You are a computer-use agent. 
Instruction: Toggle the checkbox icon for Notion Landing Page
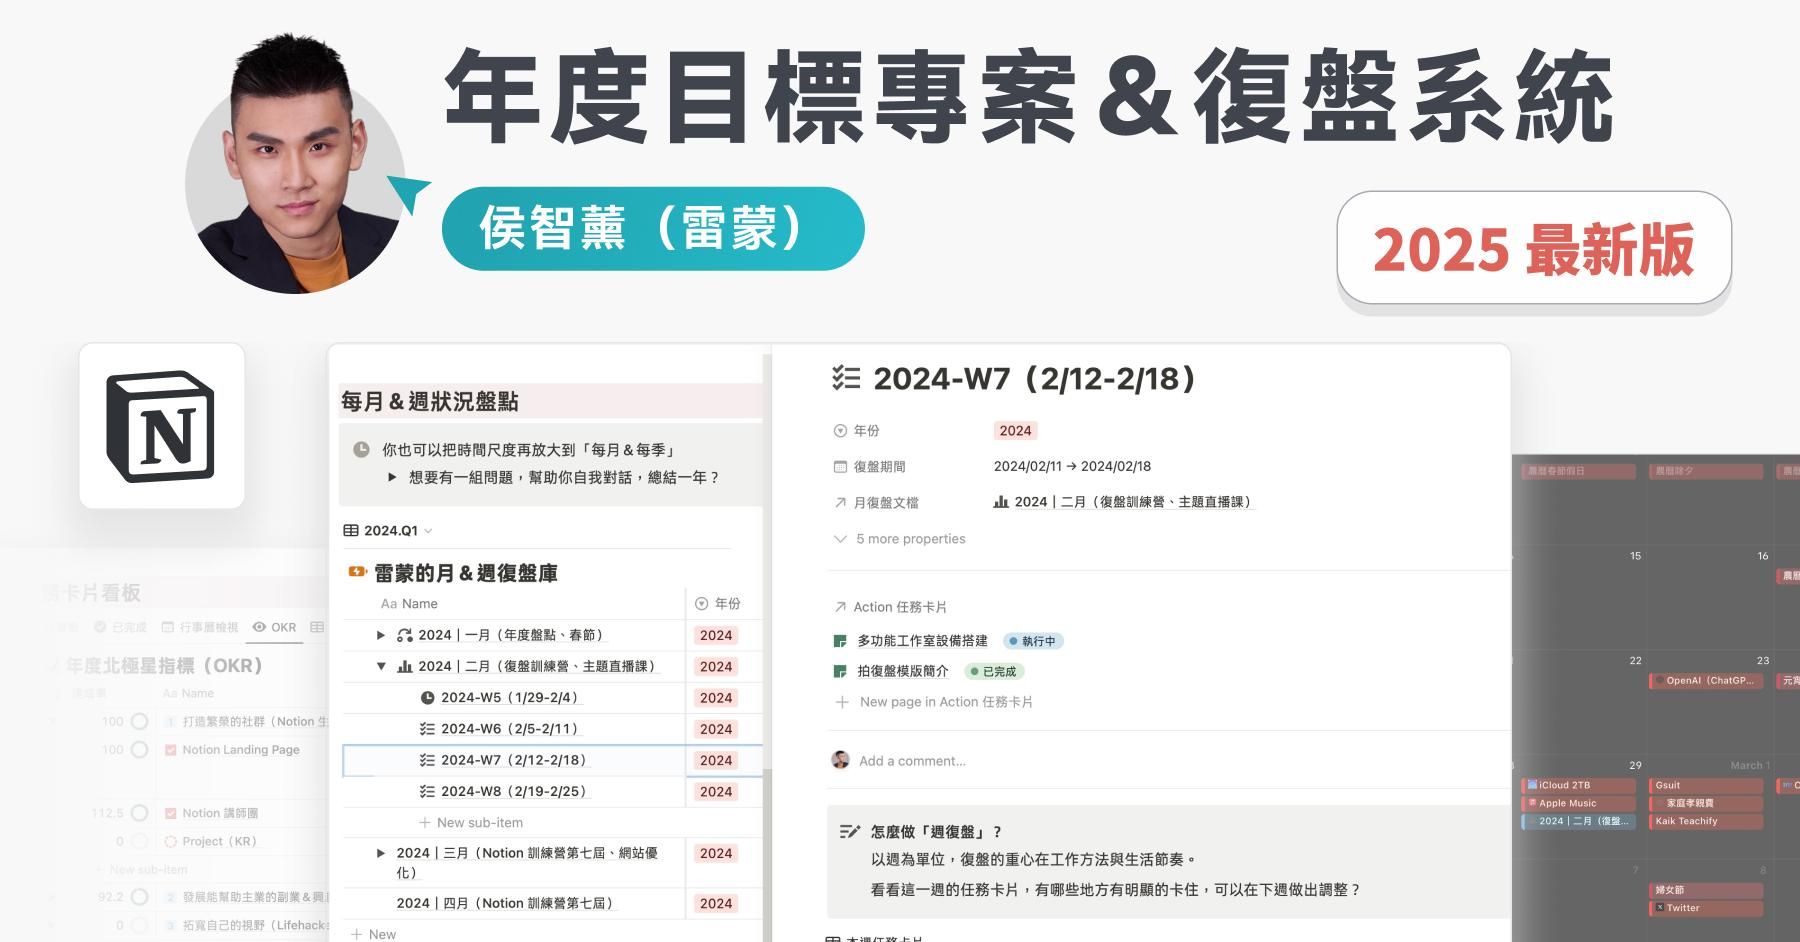(x=171, y=750)
